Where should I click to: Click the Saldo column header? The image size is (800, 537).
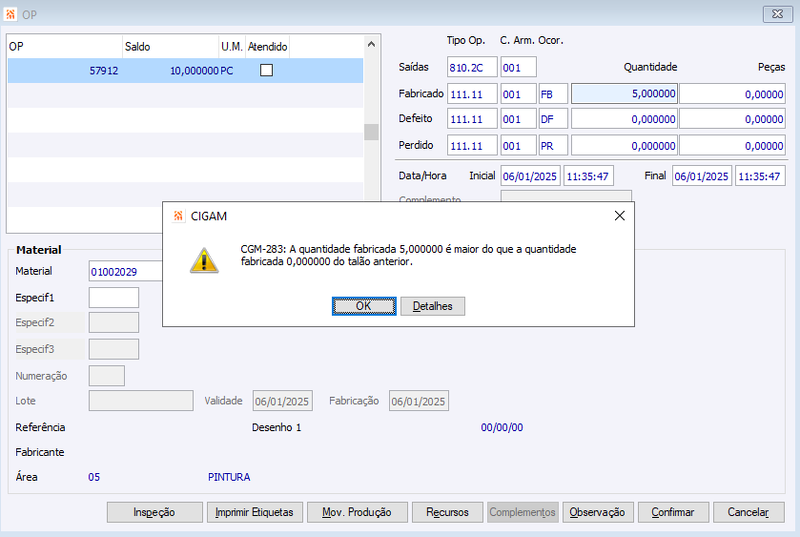pyautogui.click(x=170, y=46)
